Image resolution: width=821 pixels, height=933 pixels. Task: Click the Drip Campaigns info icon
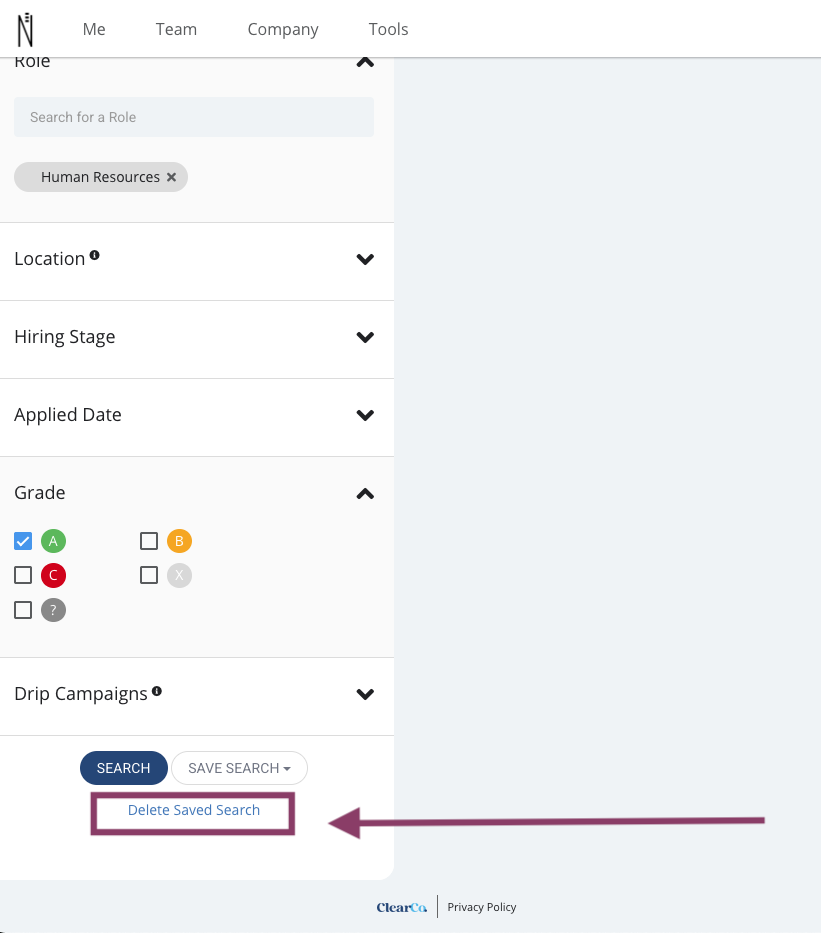156,691
